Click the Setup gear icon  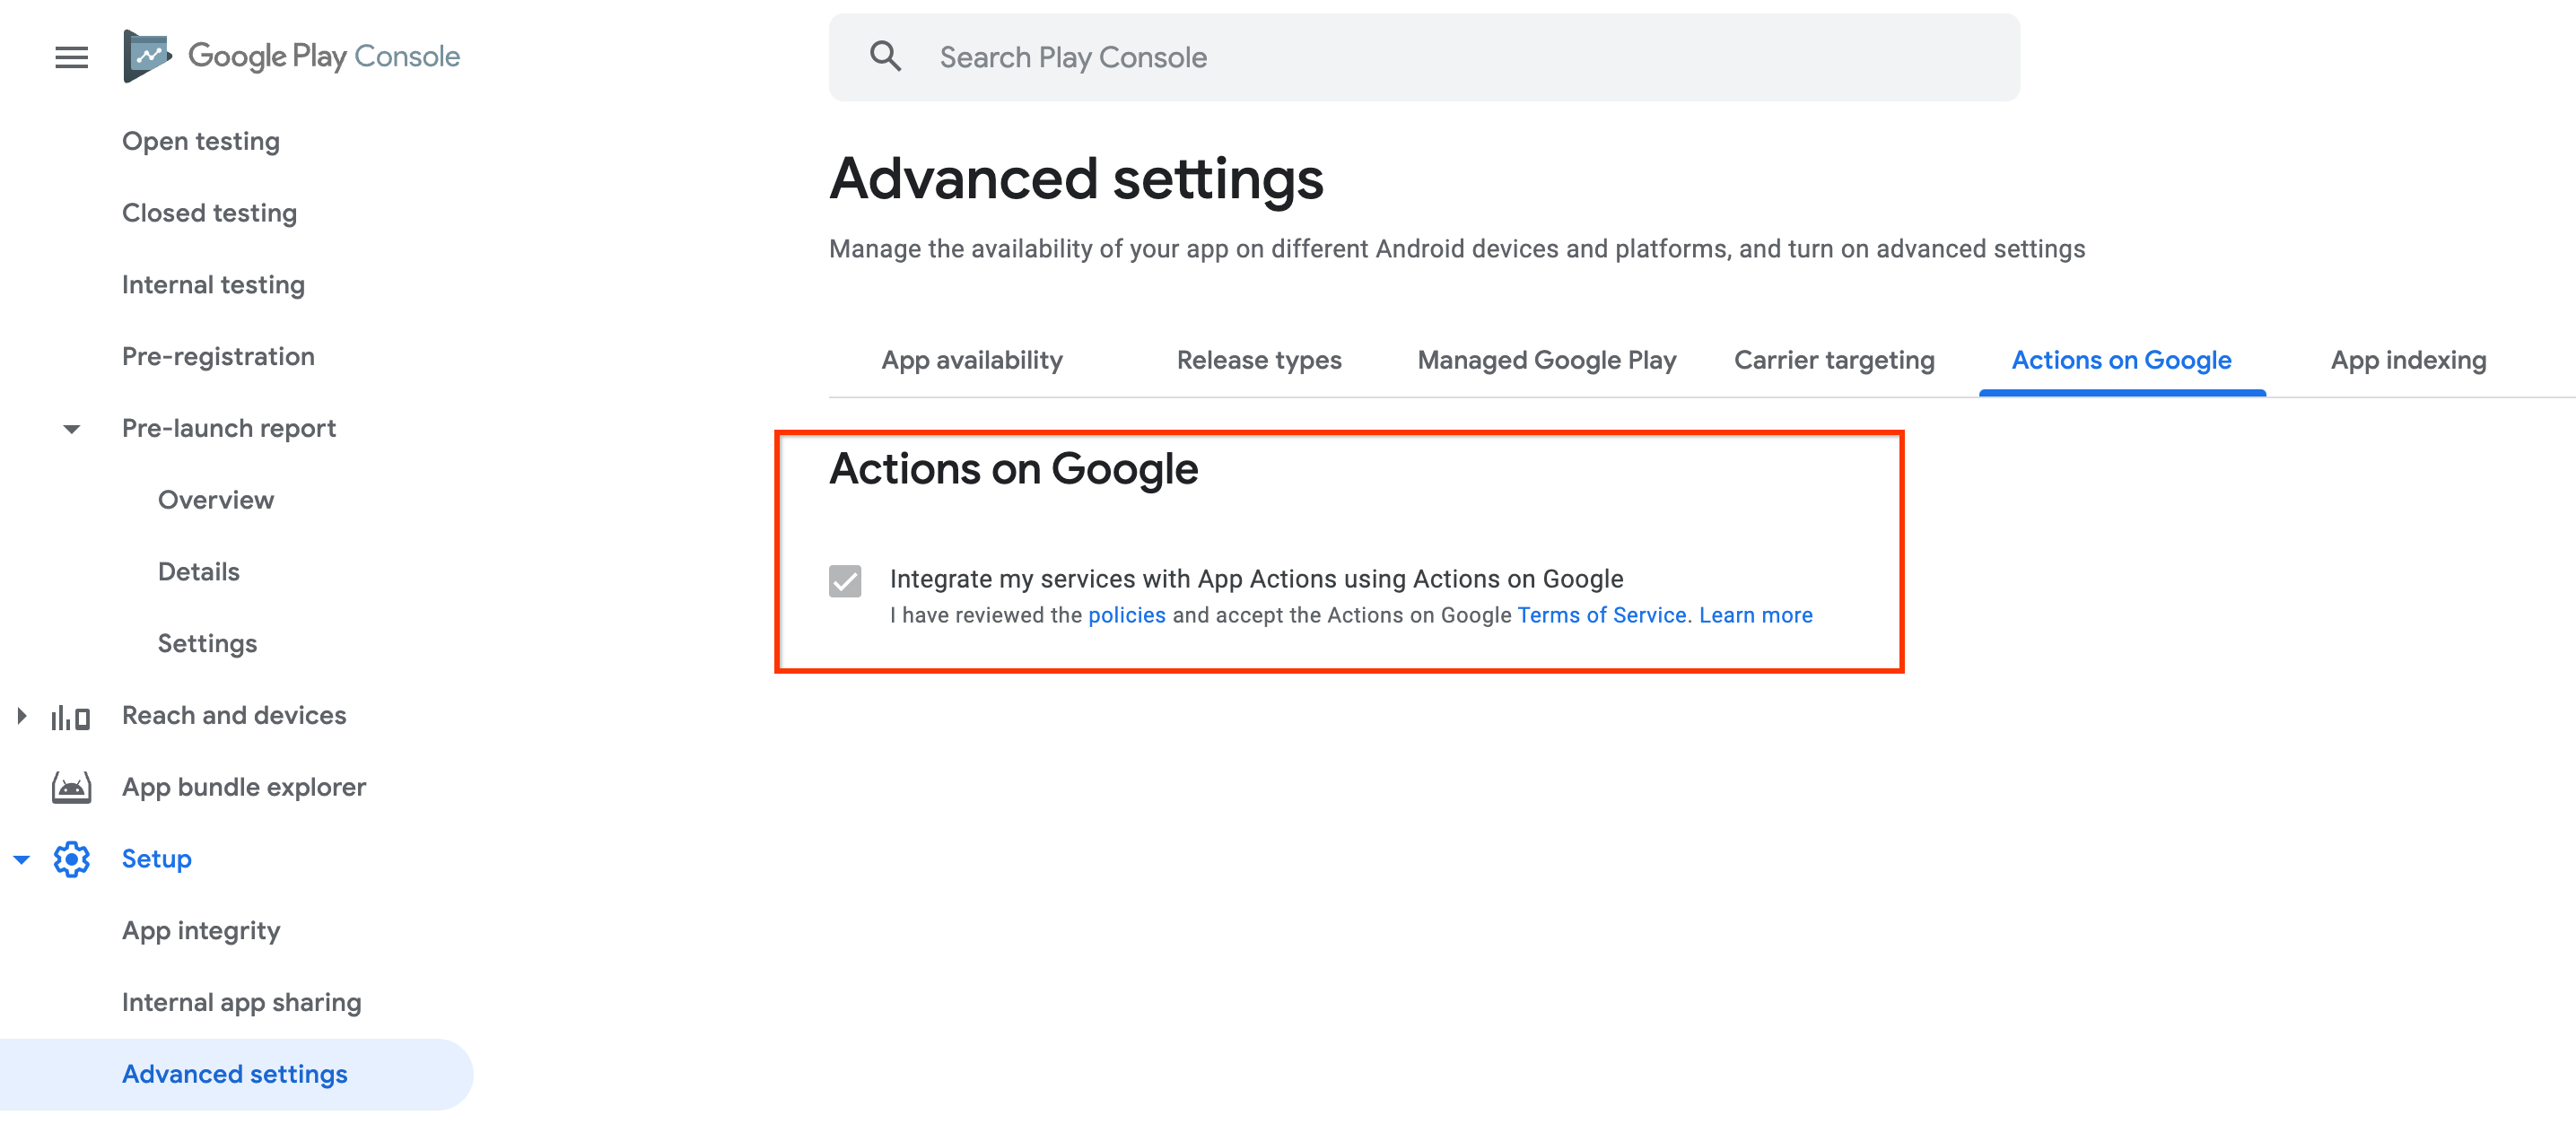71,858
